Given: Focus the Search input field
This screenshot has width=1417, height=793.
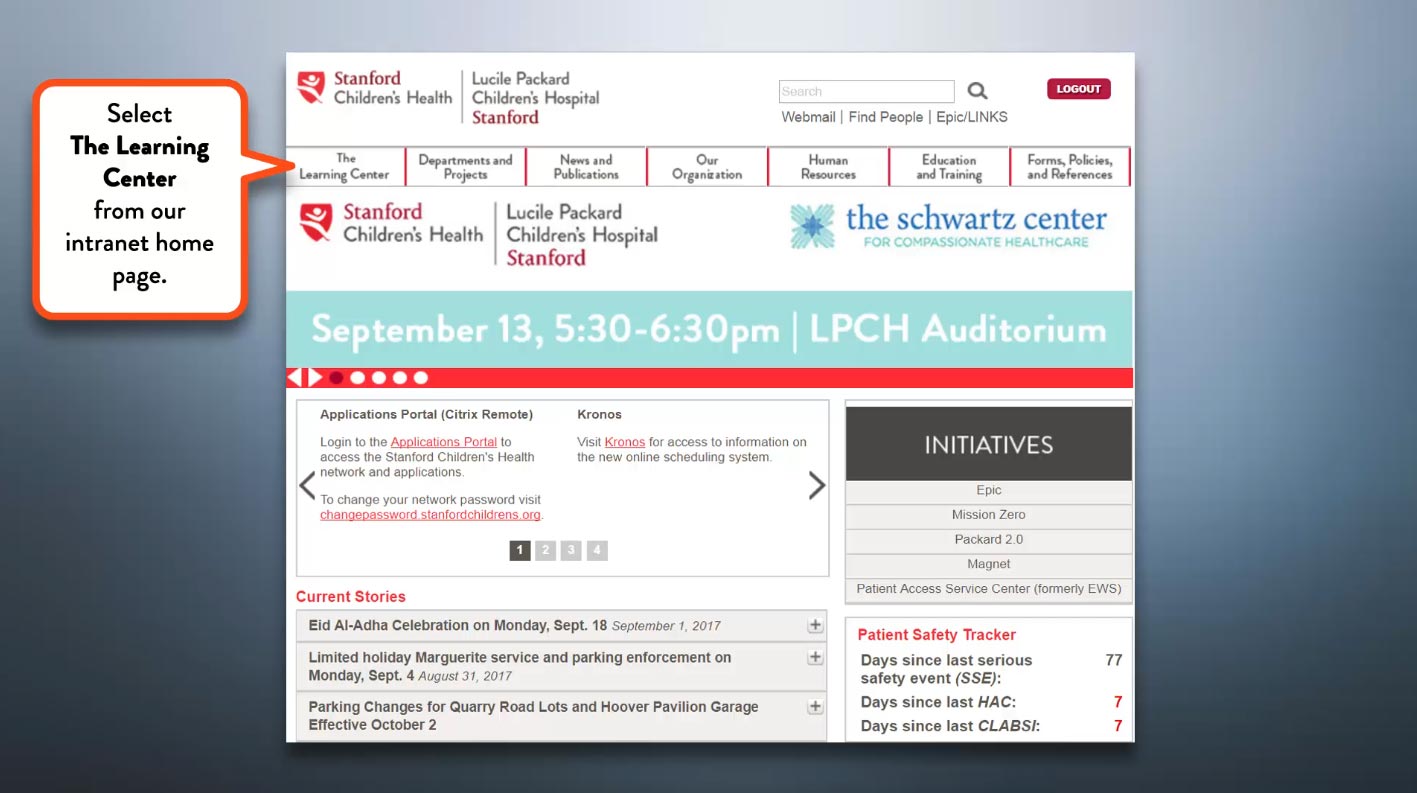Looking at the screenshot, I should [866, 91].
